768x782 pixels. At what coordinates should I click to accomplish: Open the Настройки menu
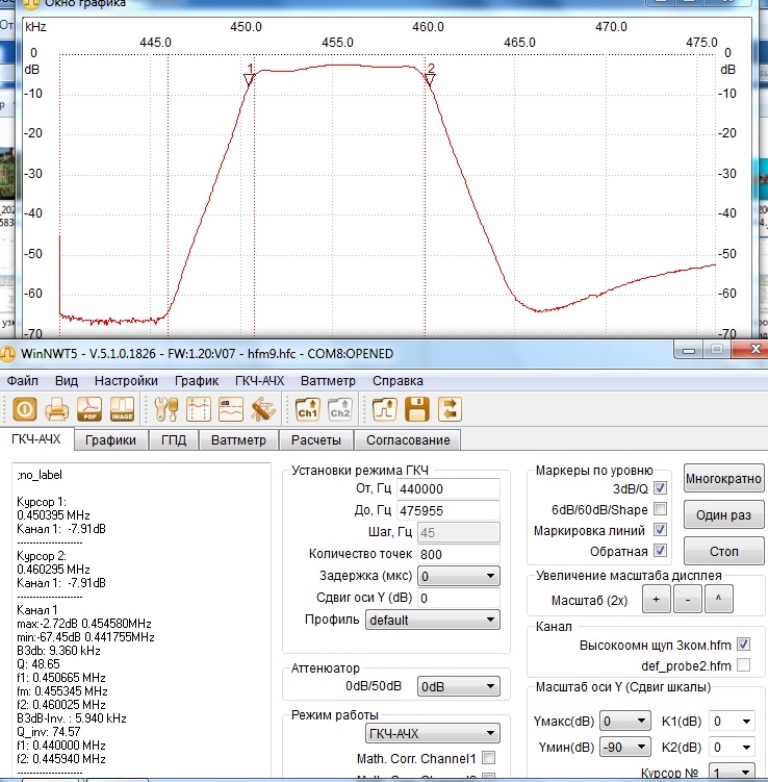126,380
